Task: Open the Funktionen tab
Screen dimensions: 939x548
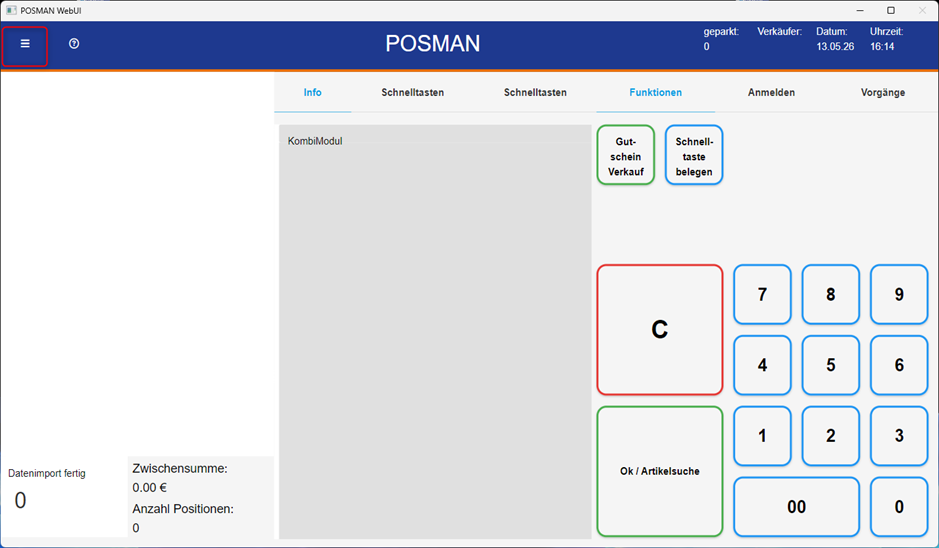Action: coord(655,92)
